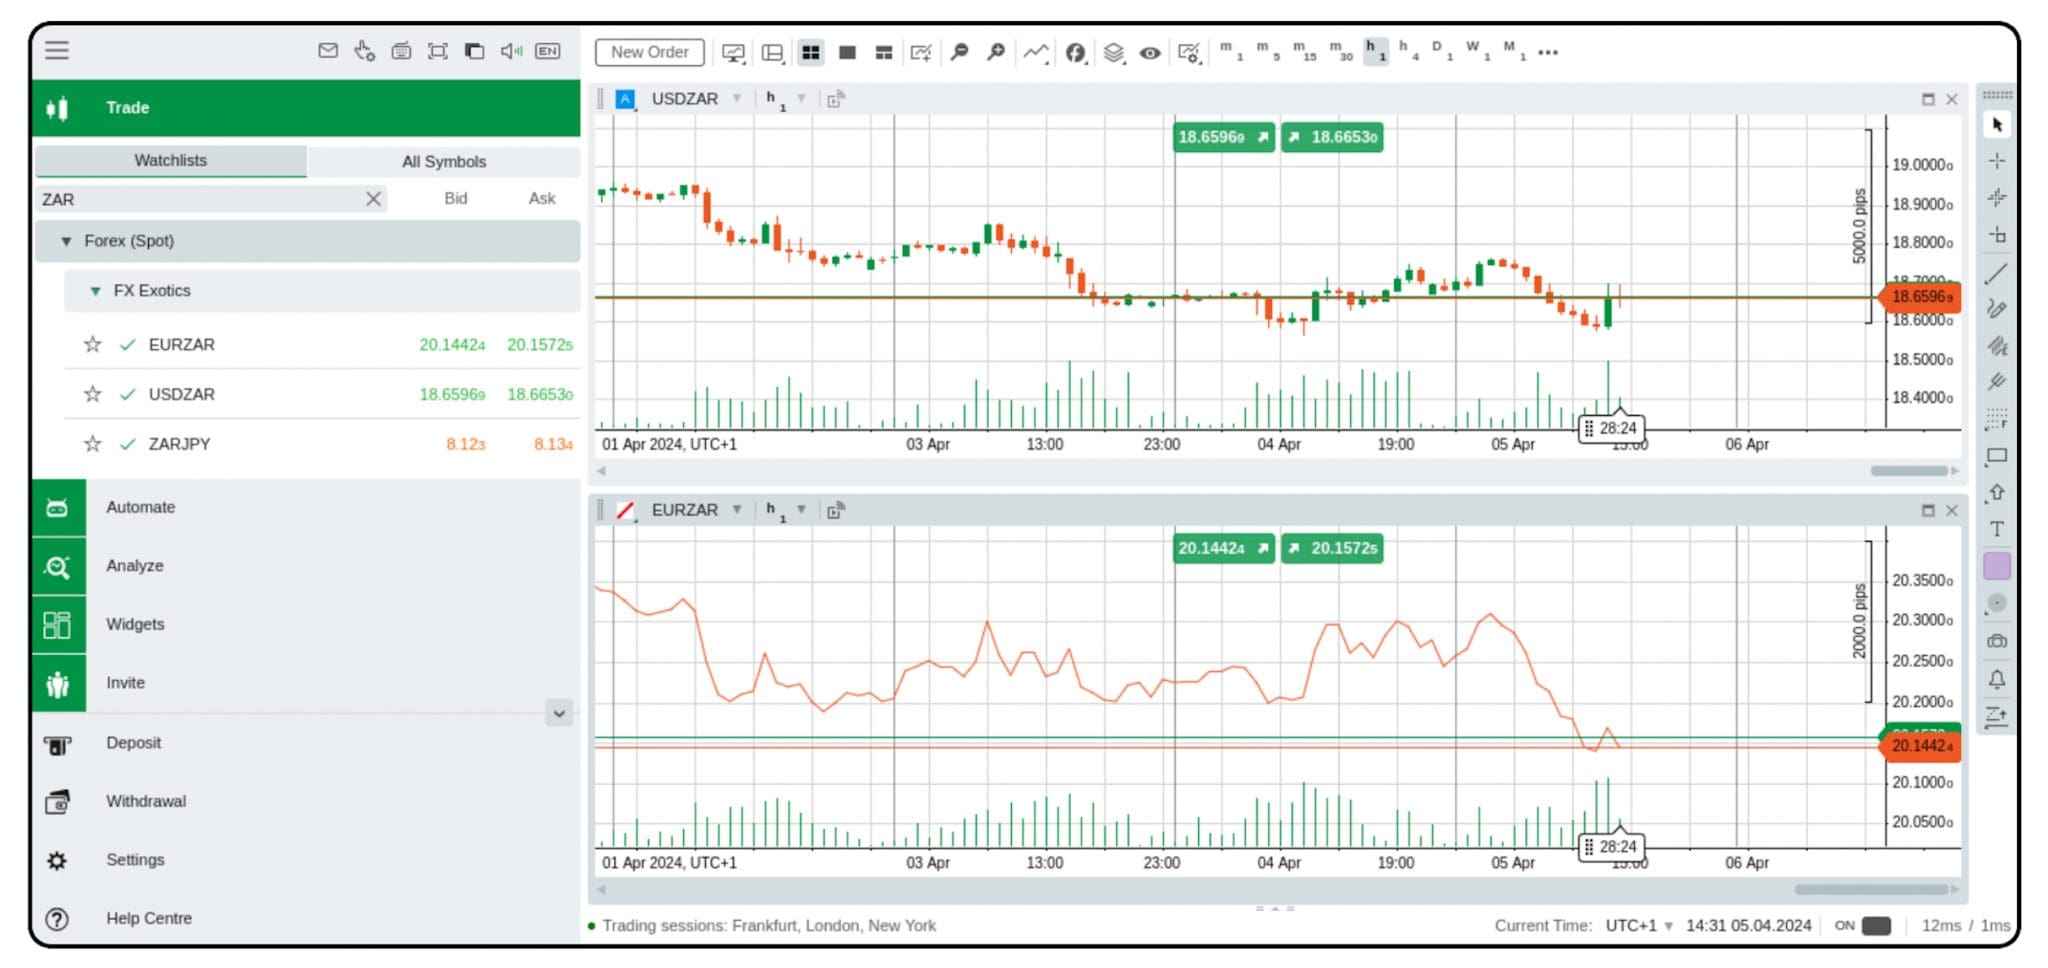Open the indicators f icon menu
The width and height of the screenshot is (2048, 968).
1076,52
